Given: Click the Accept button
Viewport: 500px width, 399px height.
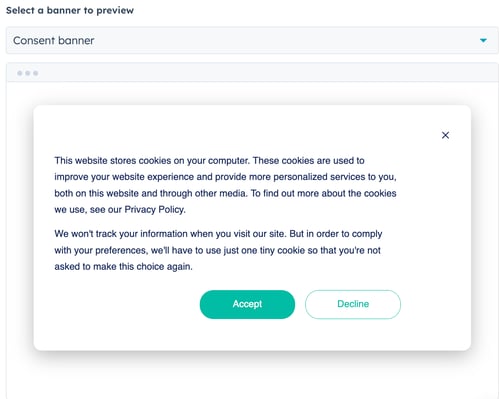Looking at the screenshot, I should coord(247,304).
